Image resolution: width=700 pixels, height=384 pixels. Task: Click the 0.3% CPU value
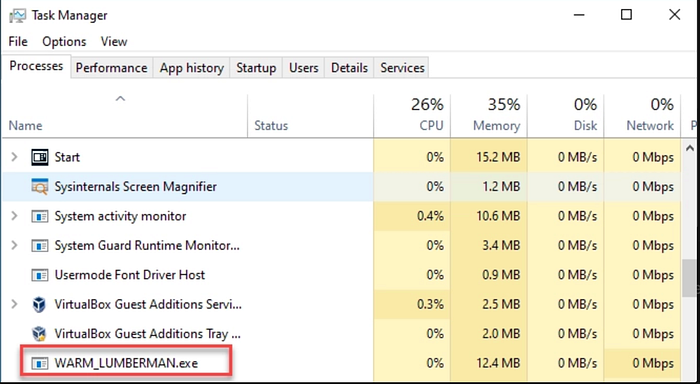tap(430, 305)
